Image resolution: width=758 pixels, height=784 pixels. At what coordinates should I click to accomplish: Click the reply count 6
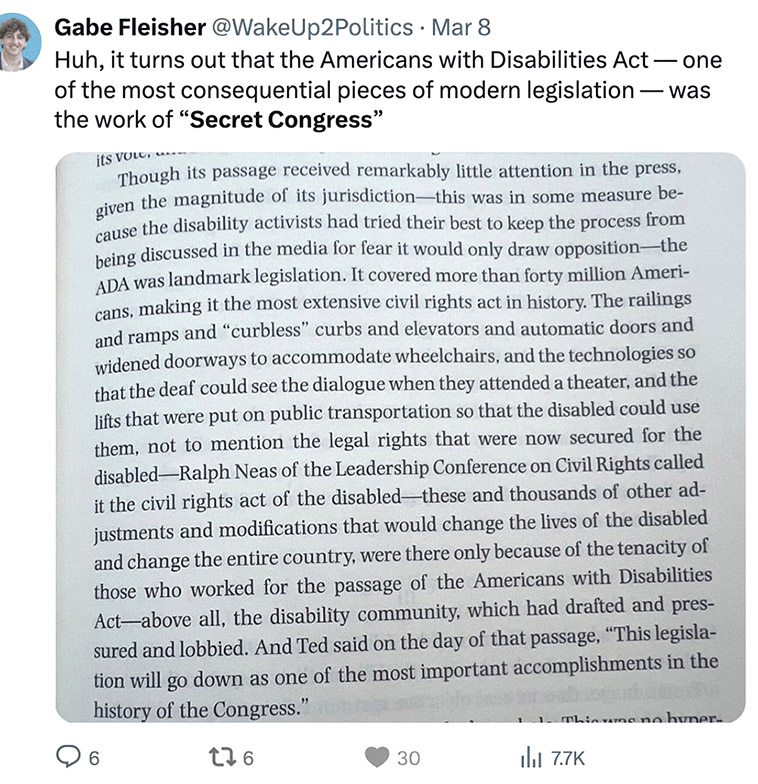click(x=94, y=758)
